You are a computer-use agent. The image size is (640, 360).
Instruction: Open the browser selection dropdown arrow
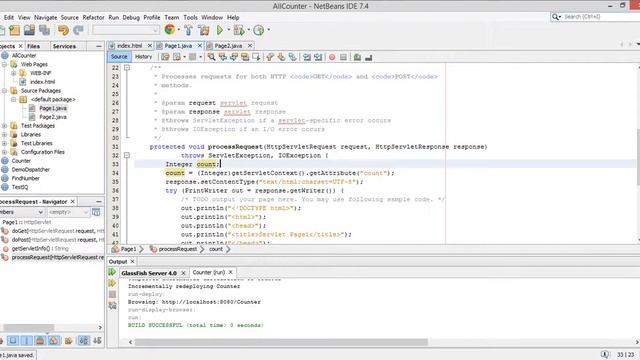pyautogui.click(x=178, y=30)
